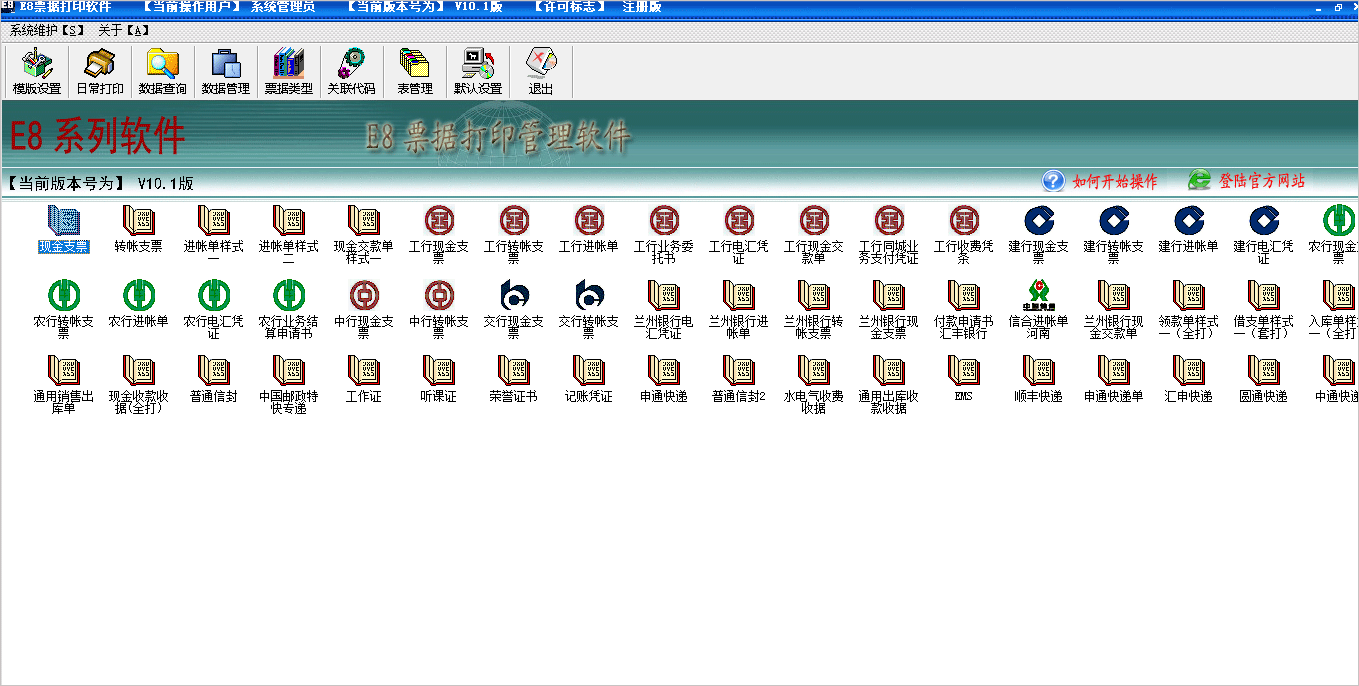1359x686 pixels.
Task: Select the 中行现金支票 icon
Action: click(363, 309)
